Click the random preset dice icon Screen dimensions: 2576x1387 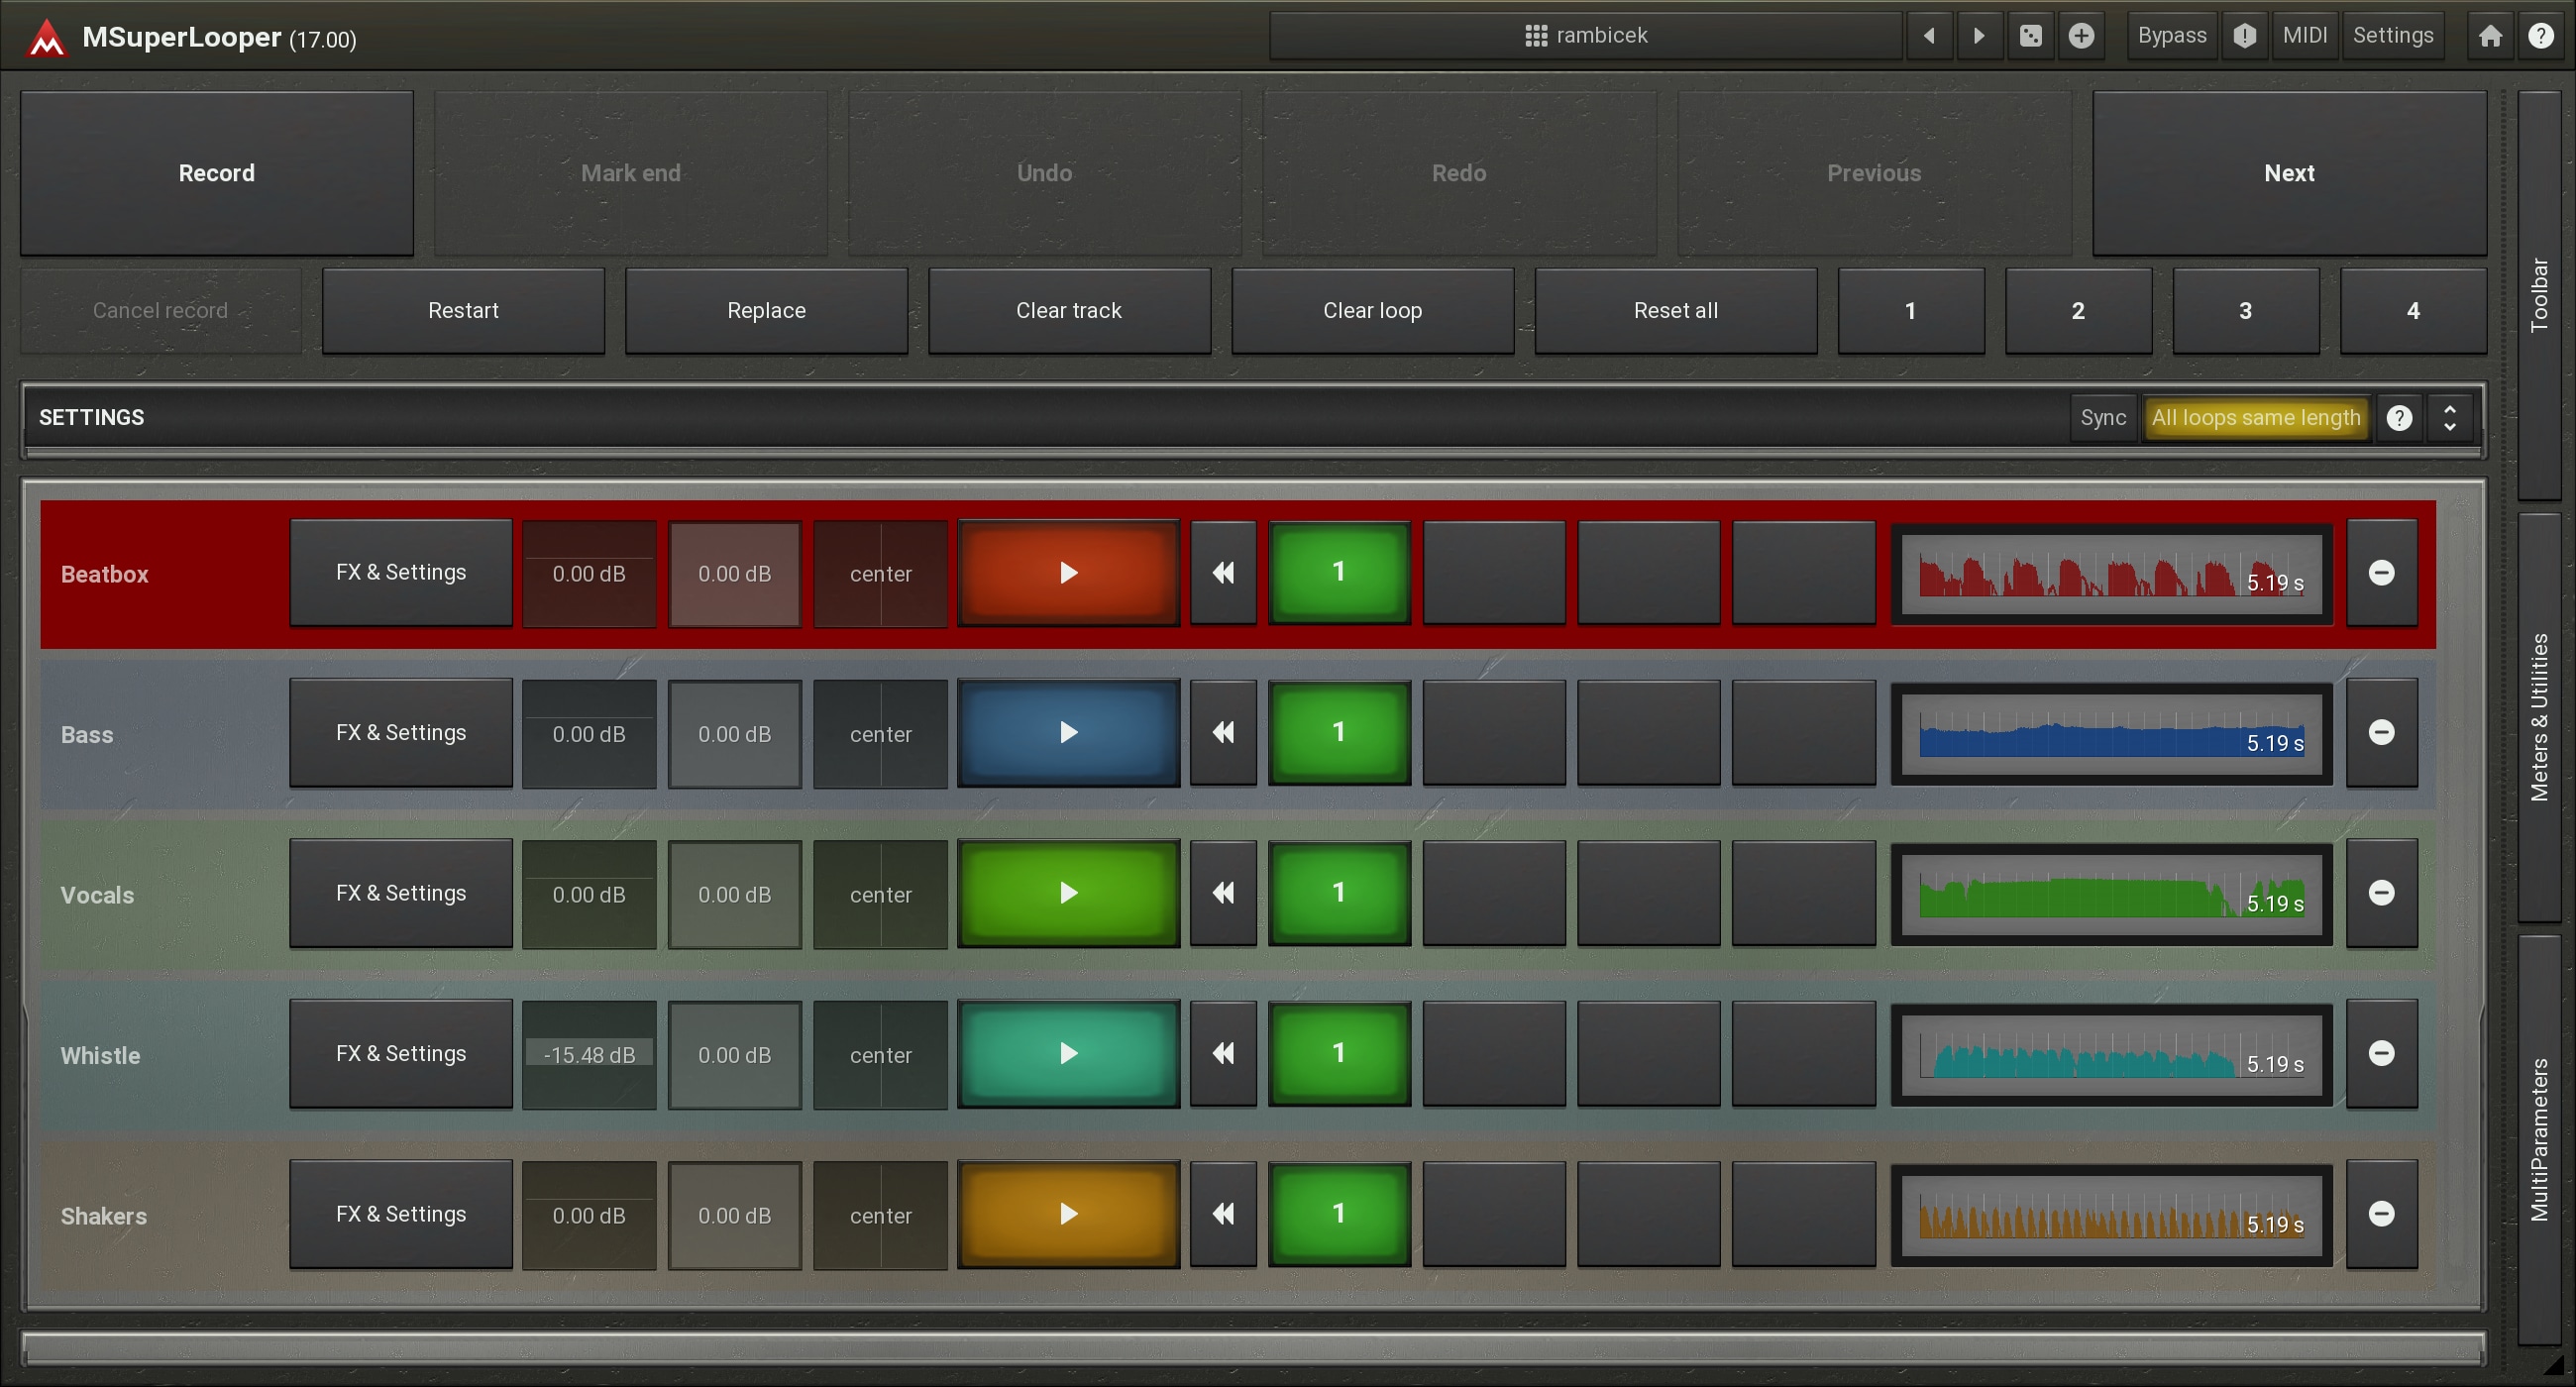click(x=2030, y=36)
